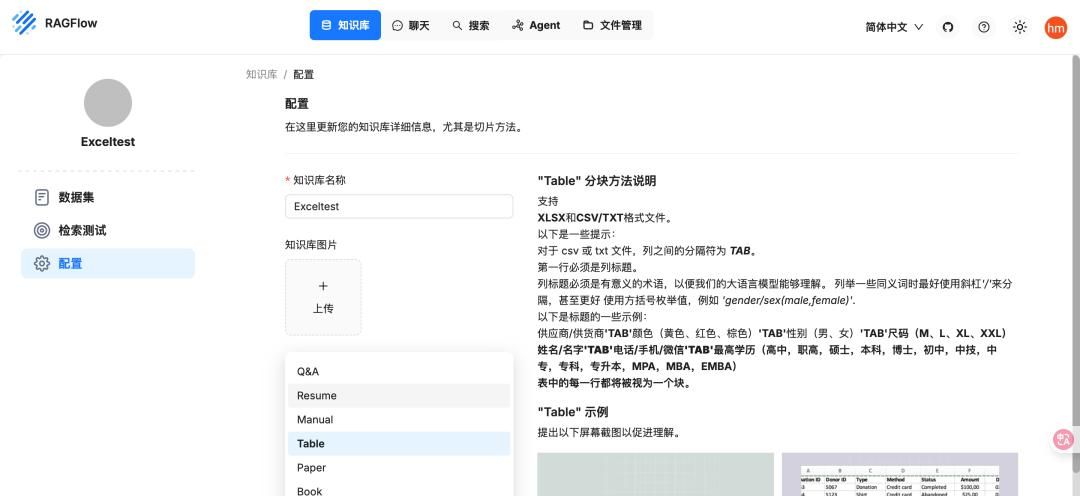The width and height of the screenshot is (1080, 496).
Task: Open 检索测试 in the sidebar
Action: click(x=108, y=231)
